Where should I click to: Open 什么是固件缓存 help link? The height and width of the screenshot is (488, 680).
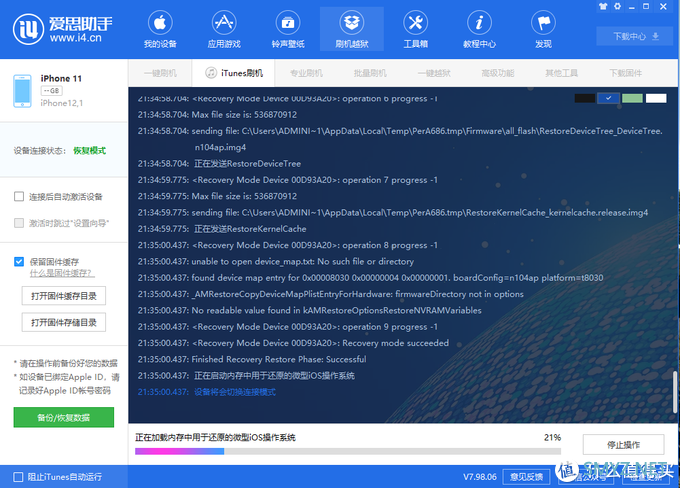61,273
